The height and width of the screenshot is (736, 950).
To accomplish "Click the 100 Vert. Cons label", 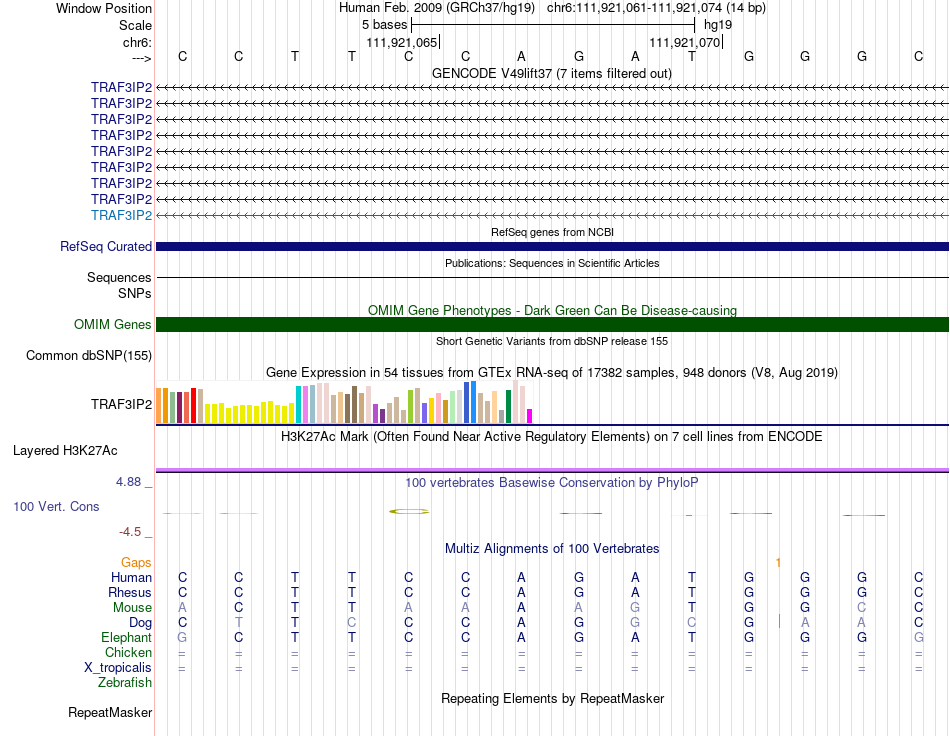I will [56, 506].
